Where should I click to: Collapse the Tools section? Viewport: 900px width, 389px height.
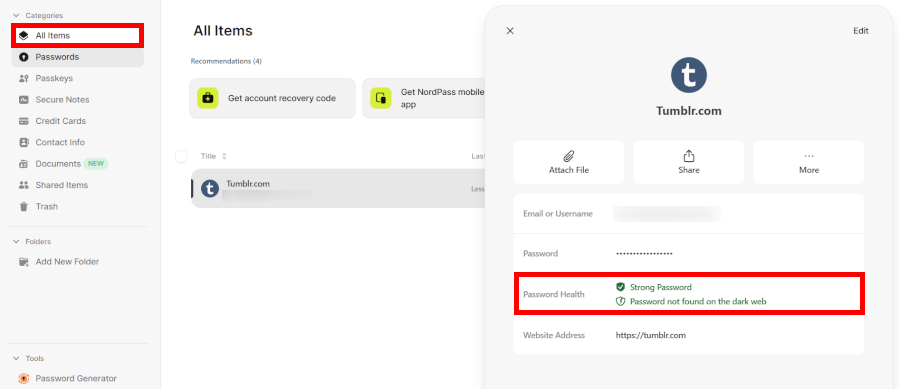[16, 359]
